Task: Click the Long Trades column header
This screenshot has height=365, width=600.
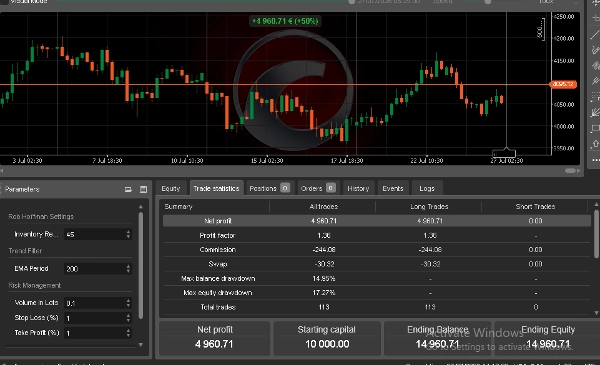Action: point(429,207)
